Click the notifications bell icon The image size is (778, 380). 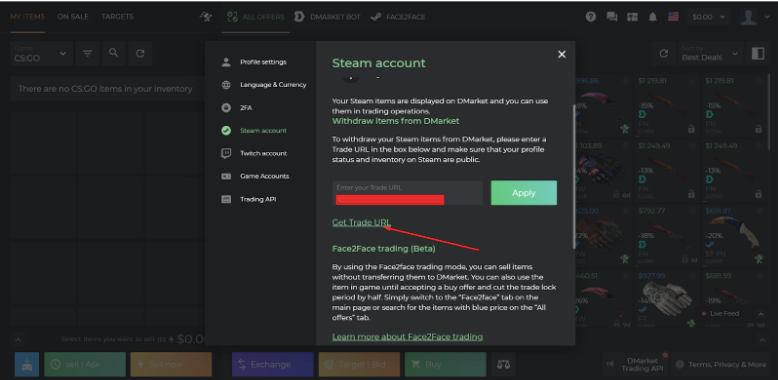[x=652, y=17]
